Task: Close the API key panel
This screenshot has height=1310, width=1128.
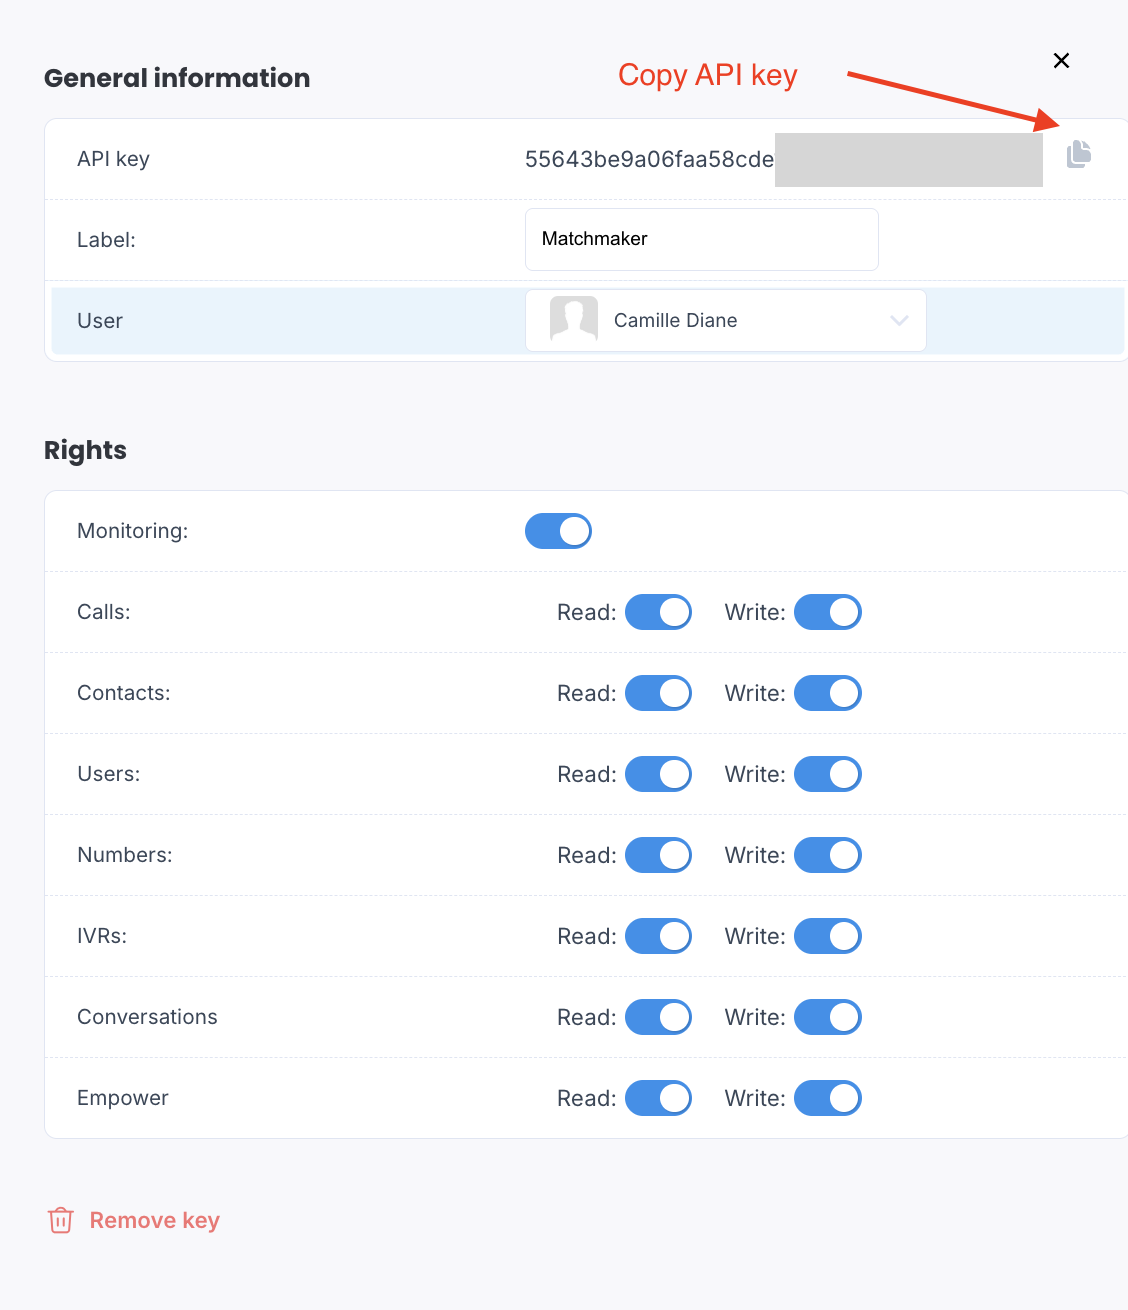Action: tap(1062, 61)
